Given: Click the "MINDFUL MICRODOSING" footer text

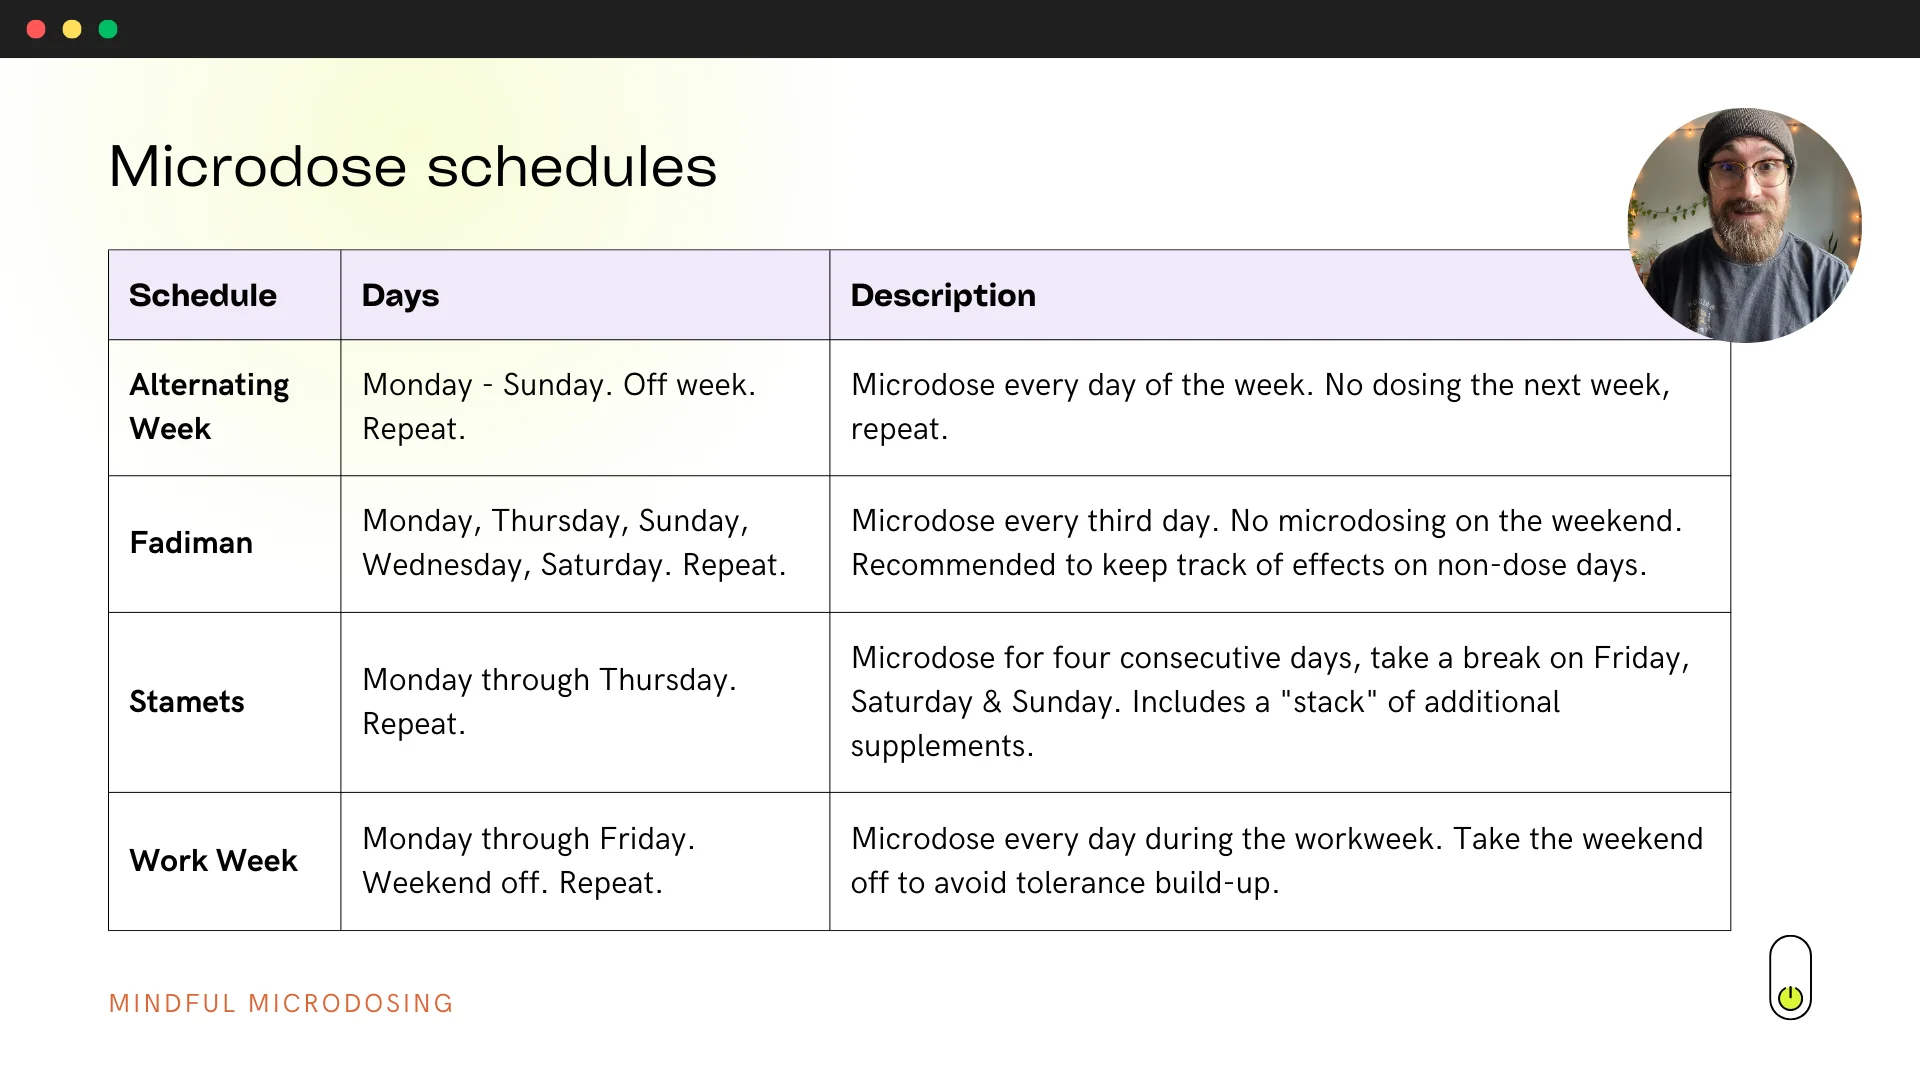Looking at the screenshot, I should coord(281,1003).
